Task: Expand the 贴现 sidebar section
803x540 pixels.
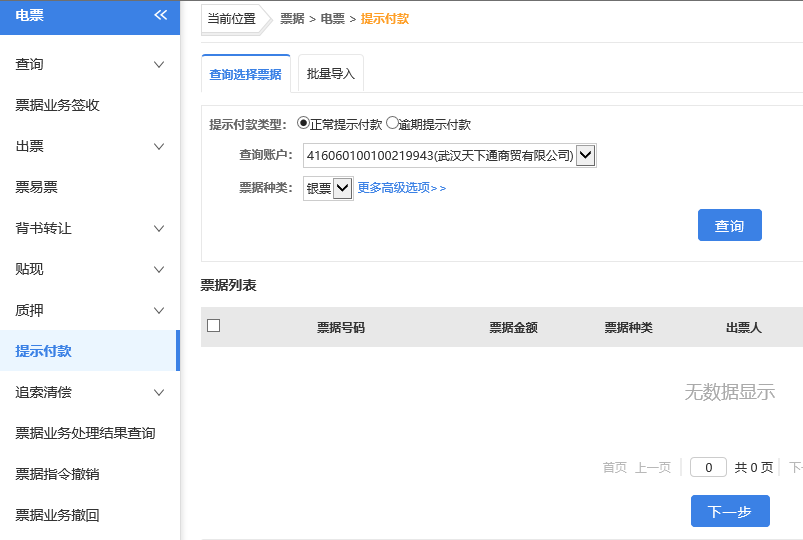Action: 159,270
